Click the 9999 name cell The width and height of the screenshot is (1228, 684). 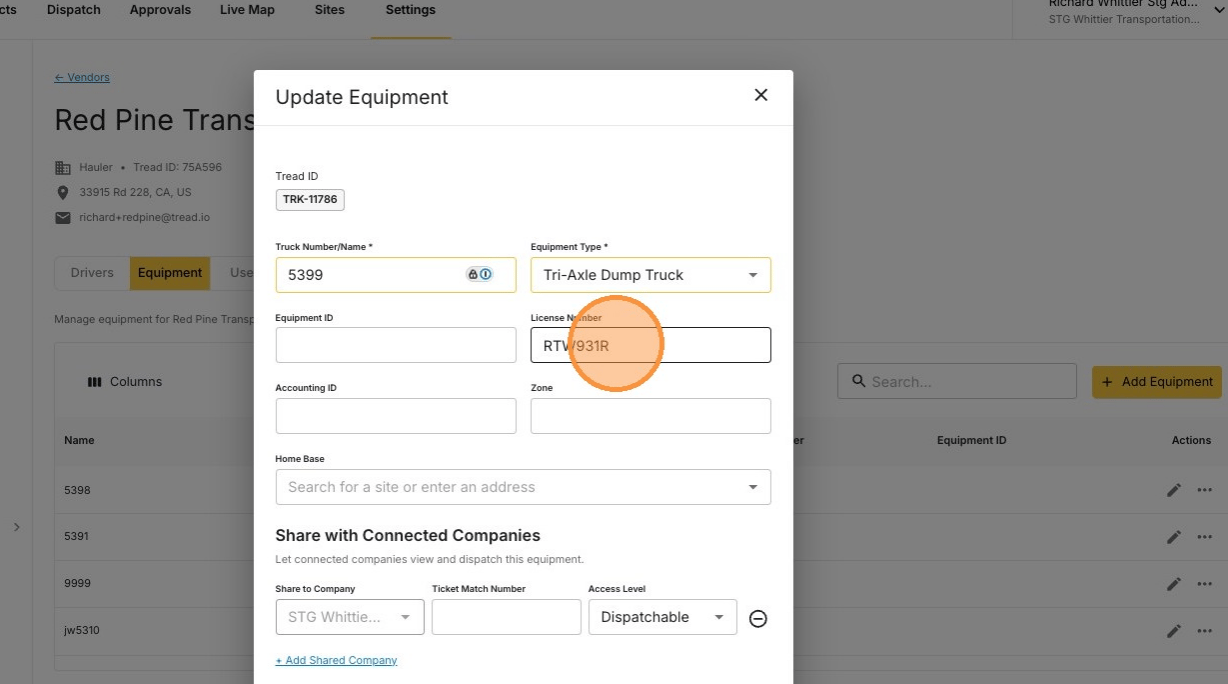click(x=77, y=584)
